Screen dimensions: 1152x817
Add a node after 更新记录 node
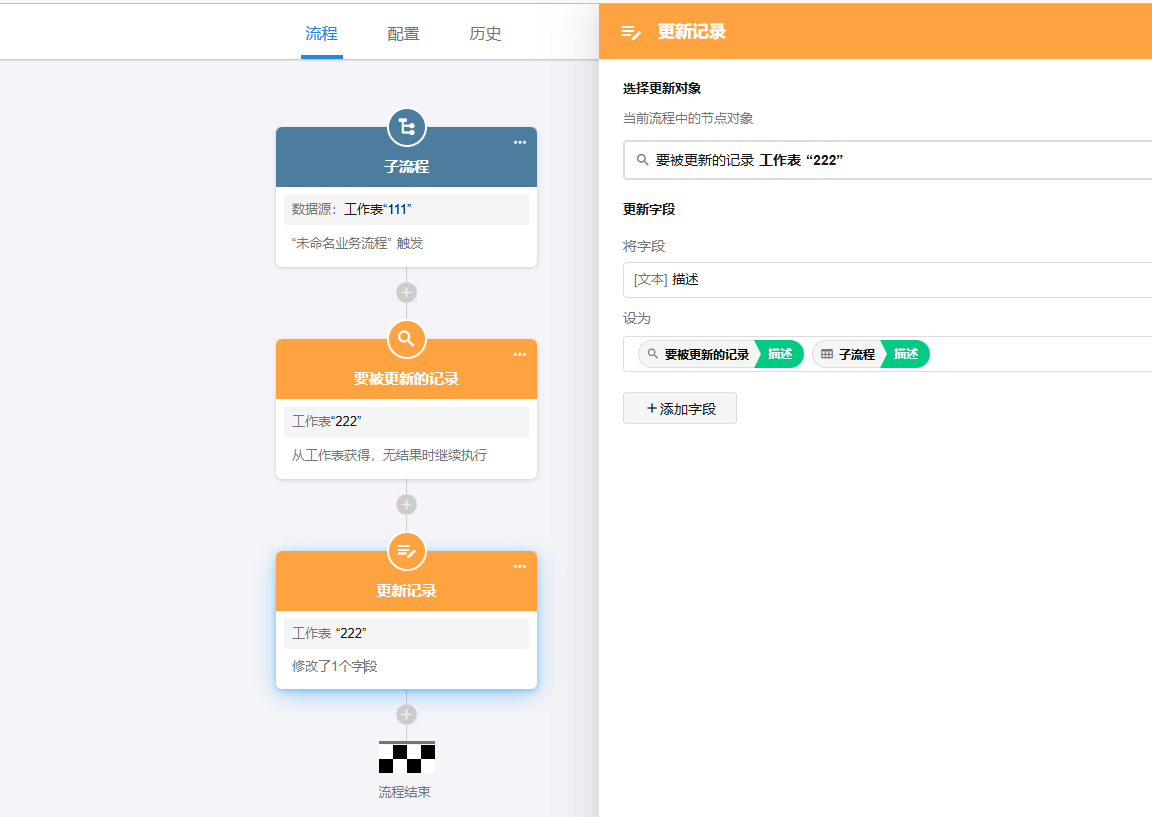[406, 714]
